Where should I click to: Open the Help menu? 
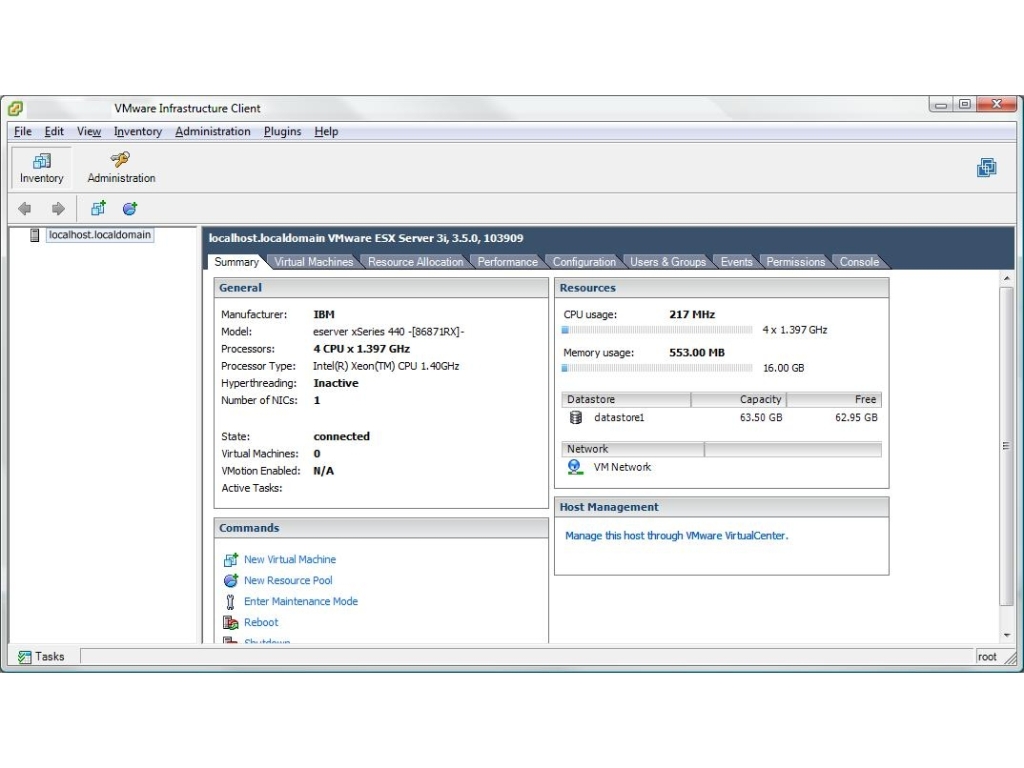327,131
